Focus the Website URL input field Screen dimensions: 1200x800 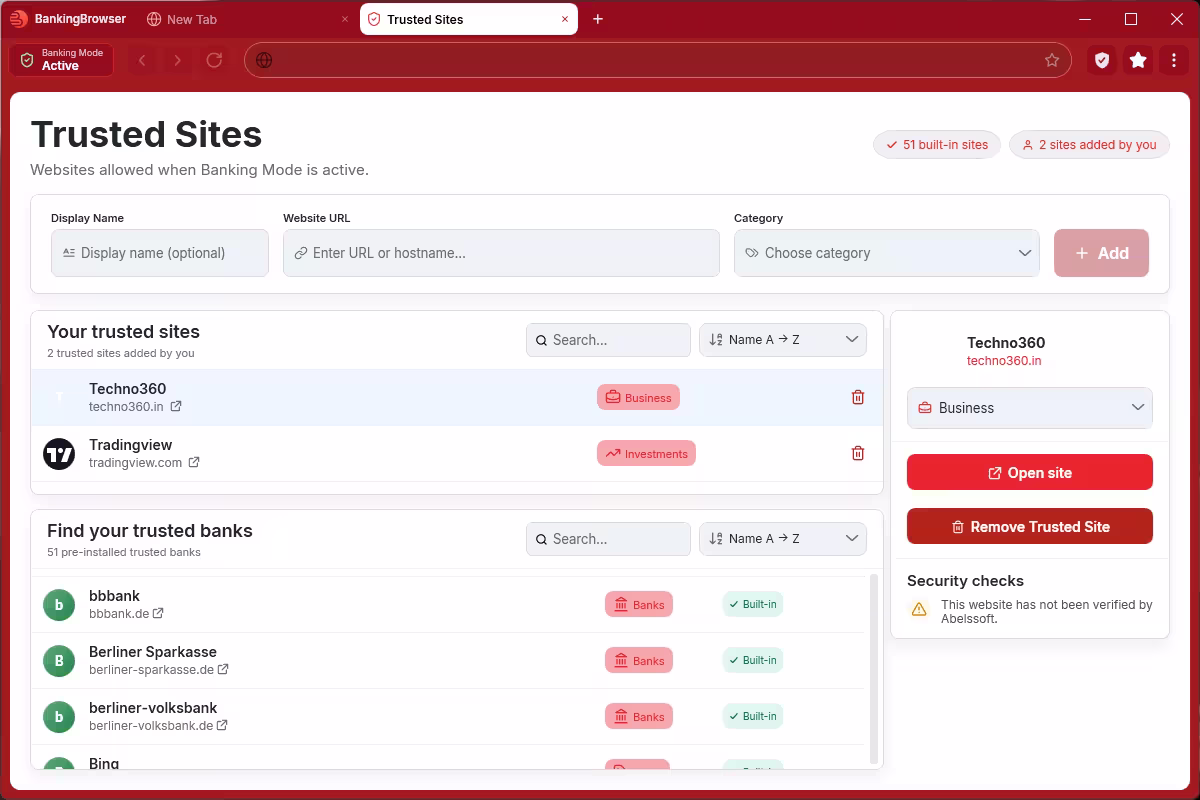tap(501, 253)
